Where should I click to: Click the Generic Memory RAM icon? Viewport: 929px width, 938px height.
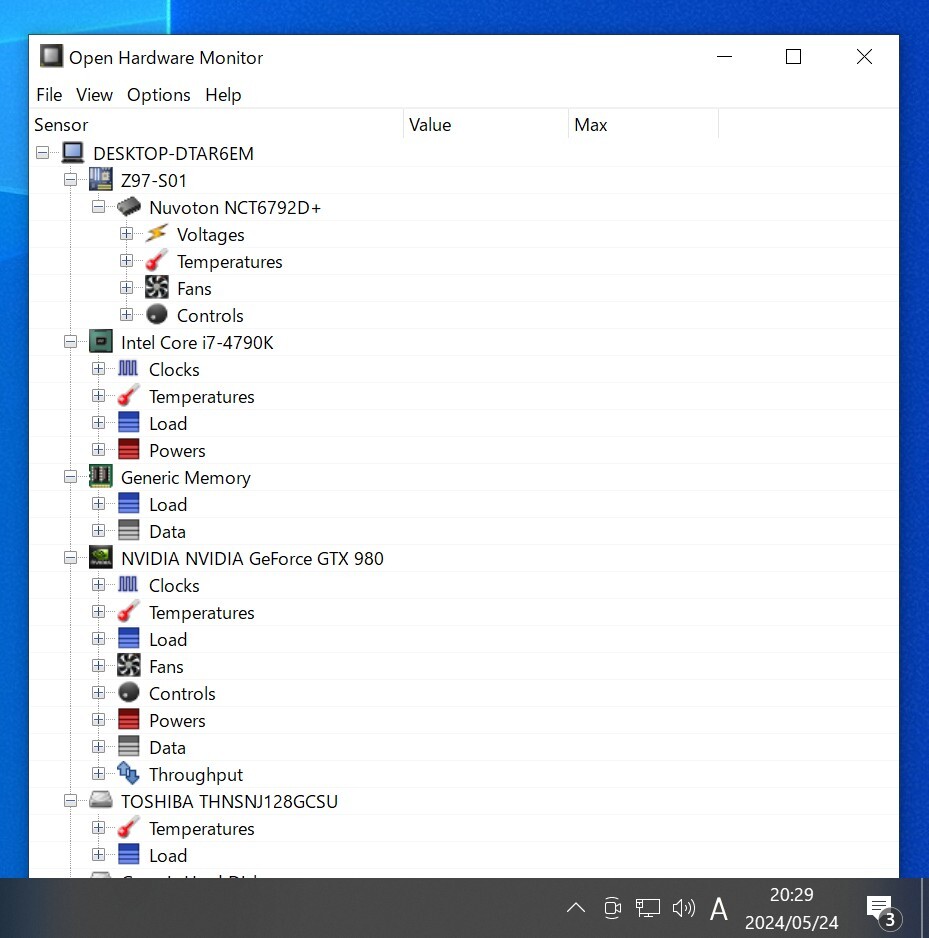[x=100, y=476]
